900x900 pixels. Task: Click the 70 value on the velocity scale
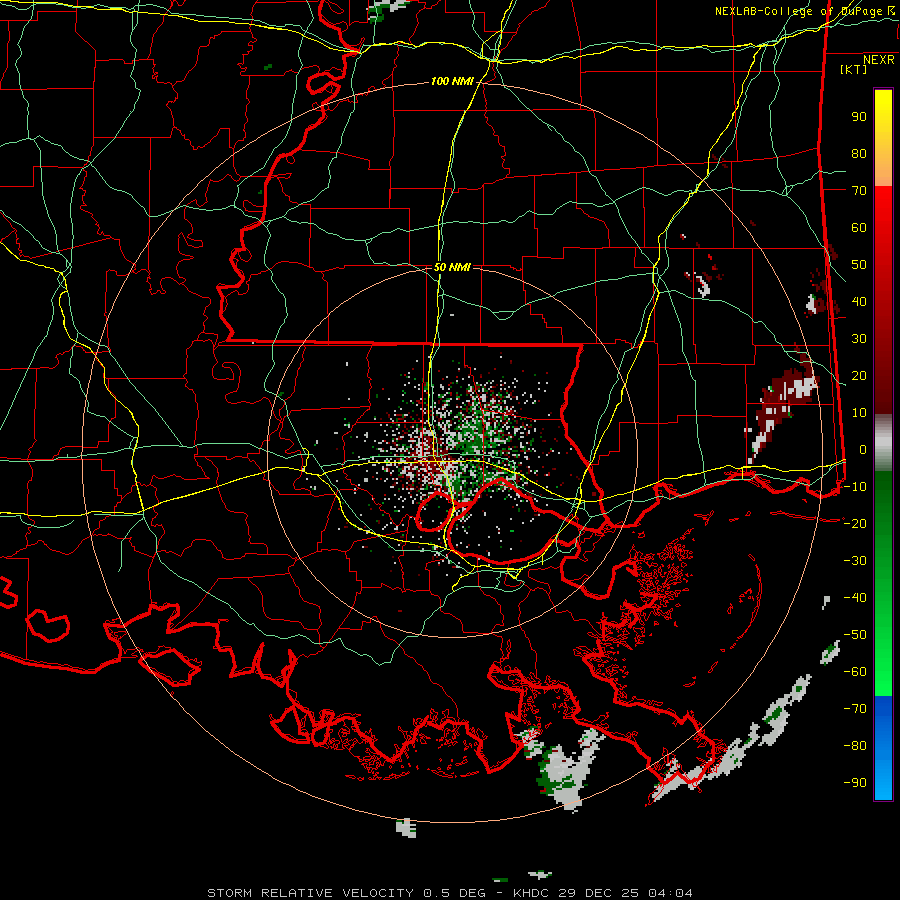pos(859,191)
